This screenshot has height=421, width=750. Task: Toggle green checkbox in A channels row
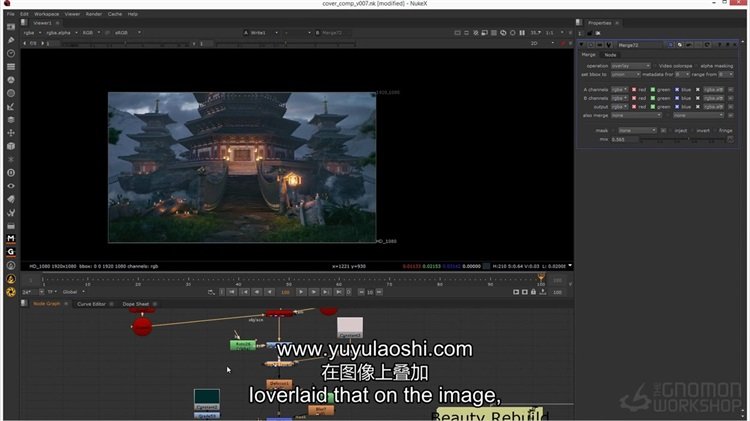pyautogui.click(x=652, y=89)
